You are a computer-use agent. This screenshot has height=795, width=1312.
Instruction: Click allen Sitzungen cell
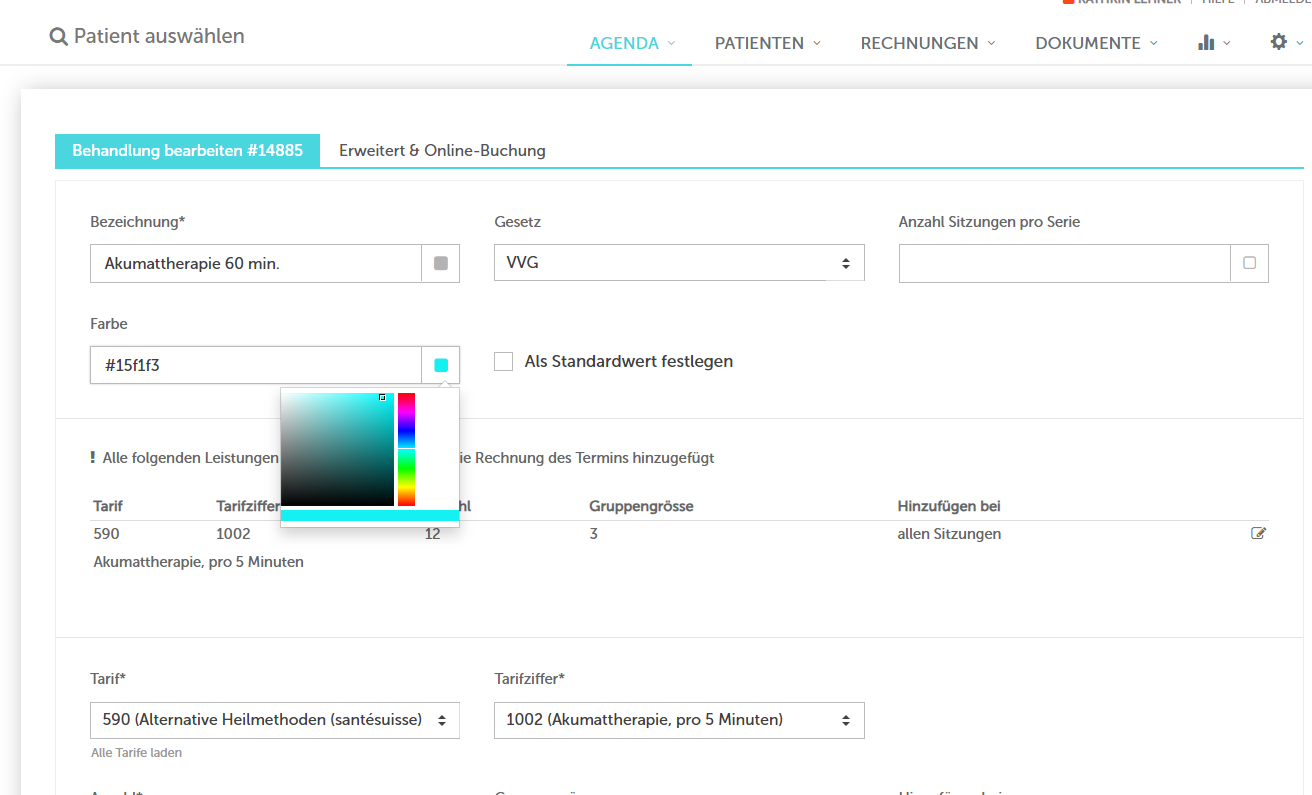coord(949,534)
